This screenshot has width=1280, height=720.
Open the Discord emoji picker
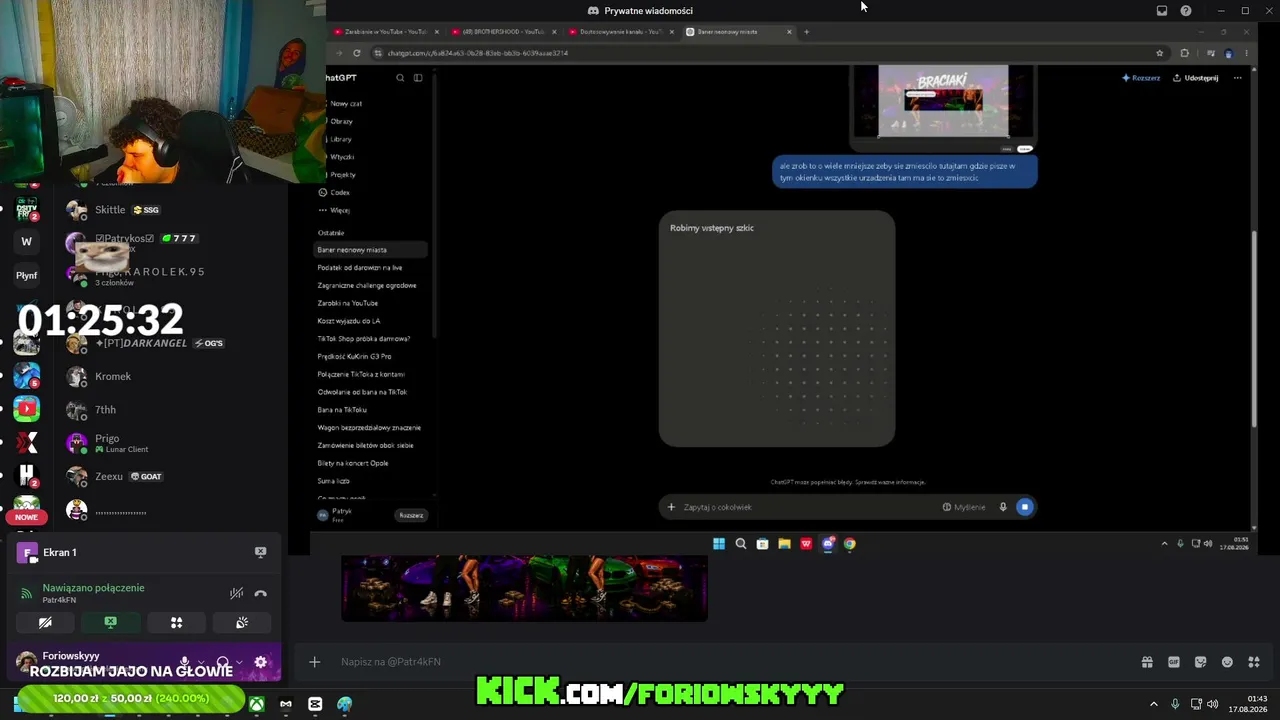click(1227, 662)
